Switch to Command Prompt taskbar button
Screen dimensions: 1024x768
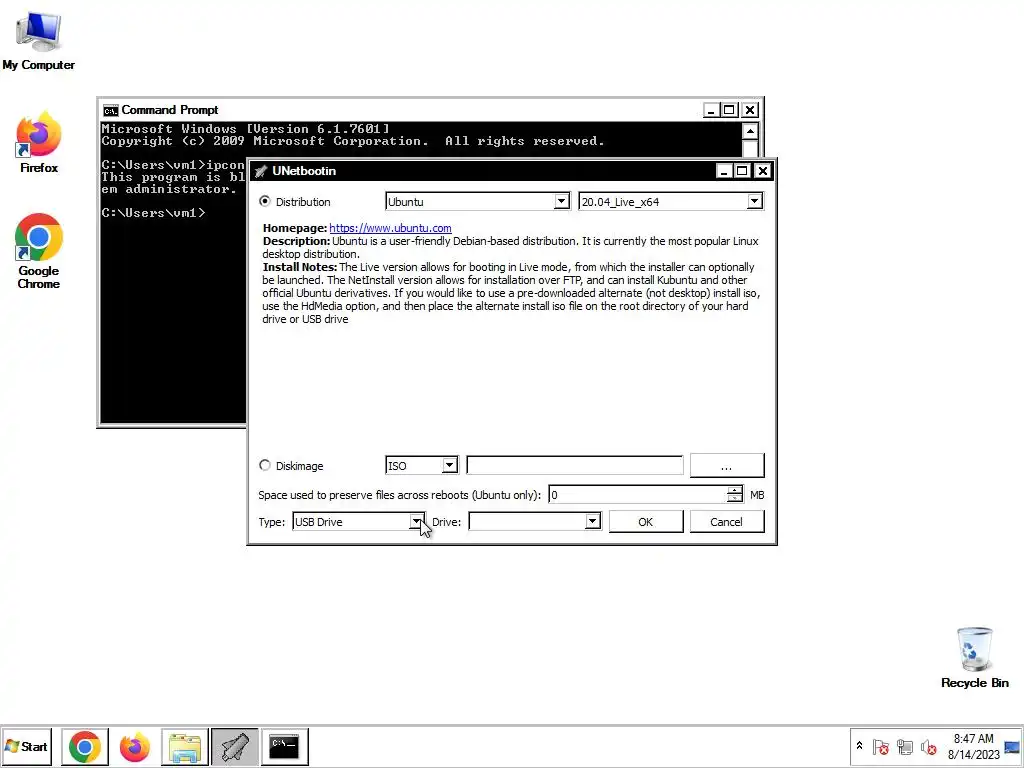click(285, 746)
